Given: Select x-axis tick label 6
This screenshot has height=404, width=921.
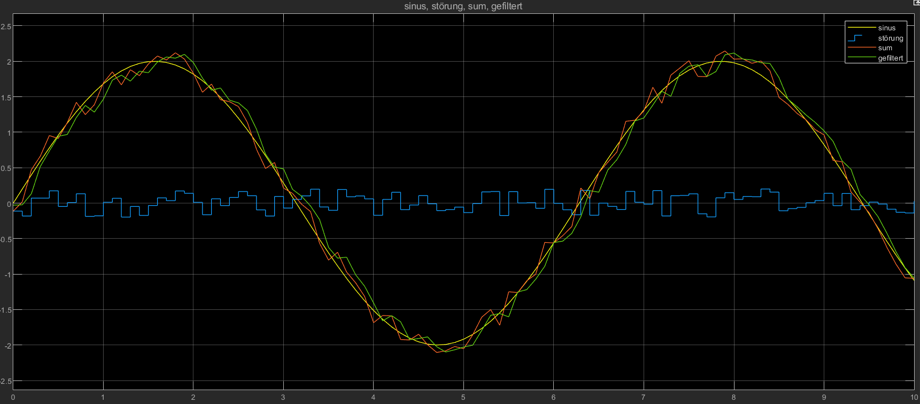Looking at the screenshot, I should pos(553,398).
